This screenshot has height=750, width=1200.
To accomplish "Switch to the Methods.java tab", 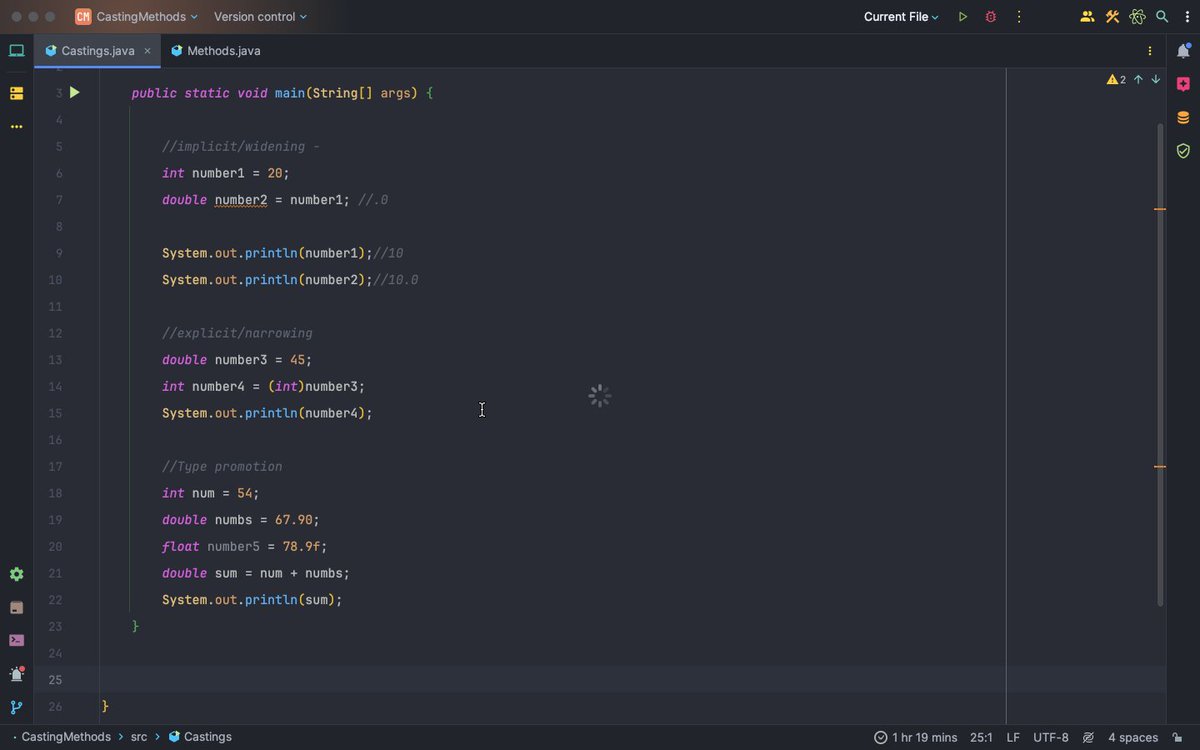I will coord(215,50).
